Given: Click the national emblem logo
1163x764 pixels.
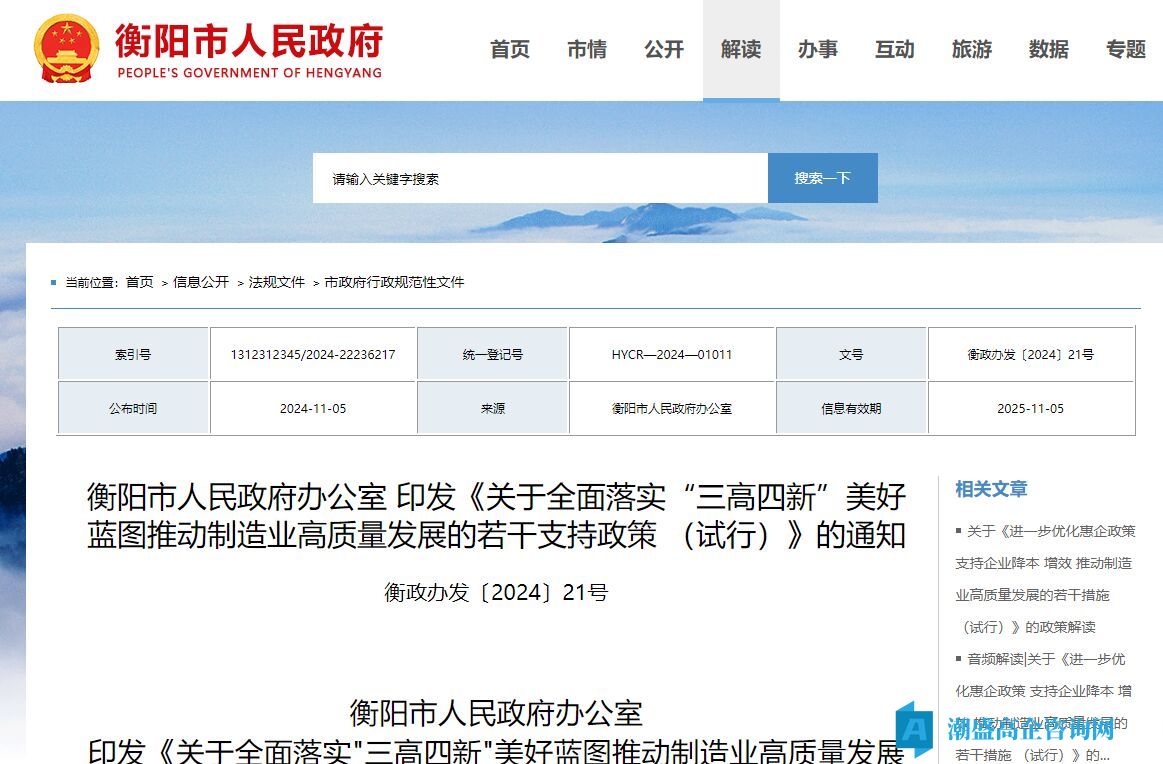Looking at the screenshot, I should tap(66, 49).
